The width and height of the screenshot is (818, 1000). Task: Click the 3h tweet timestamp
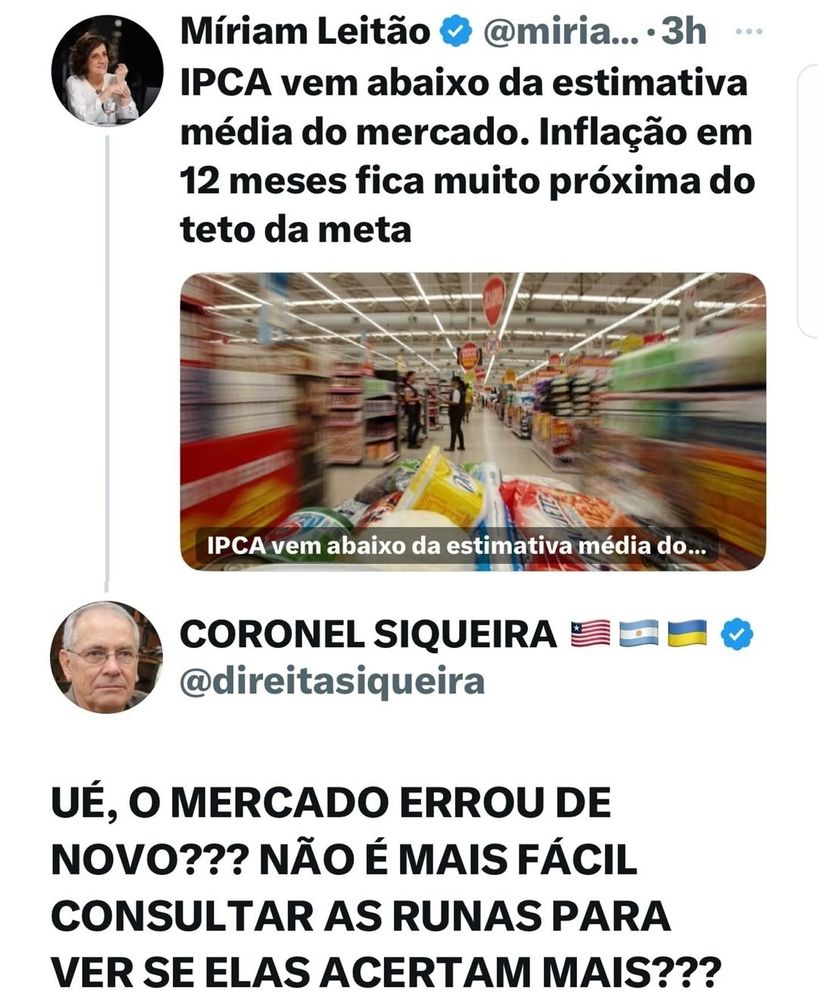(x=683, y=31)
